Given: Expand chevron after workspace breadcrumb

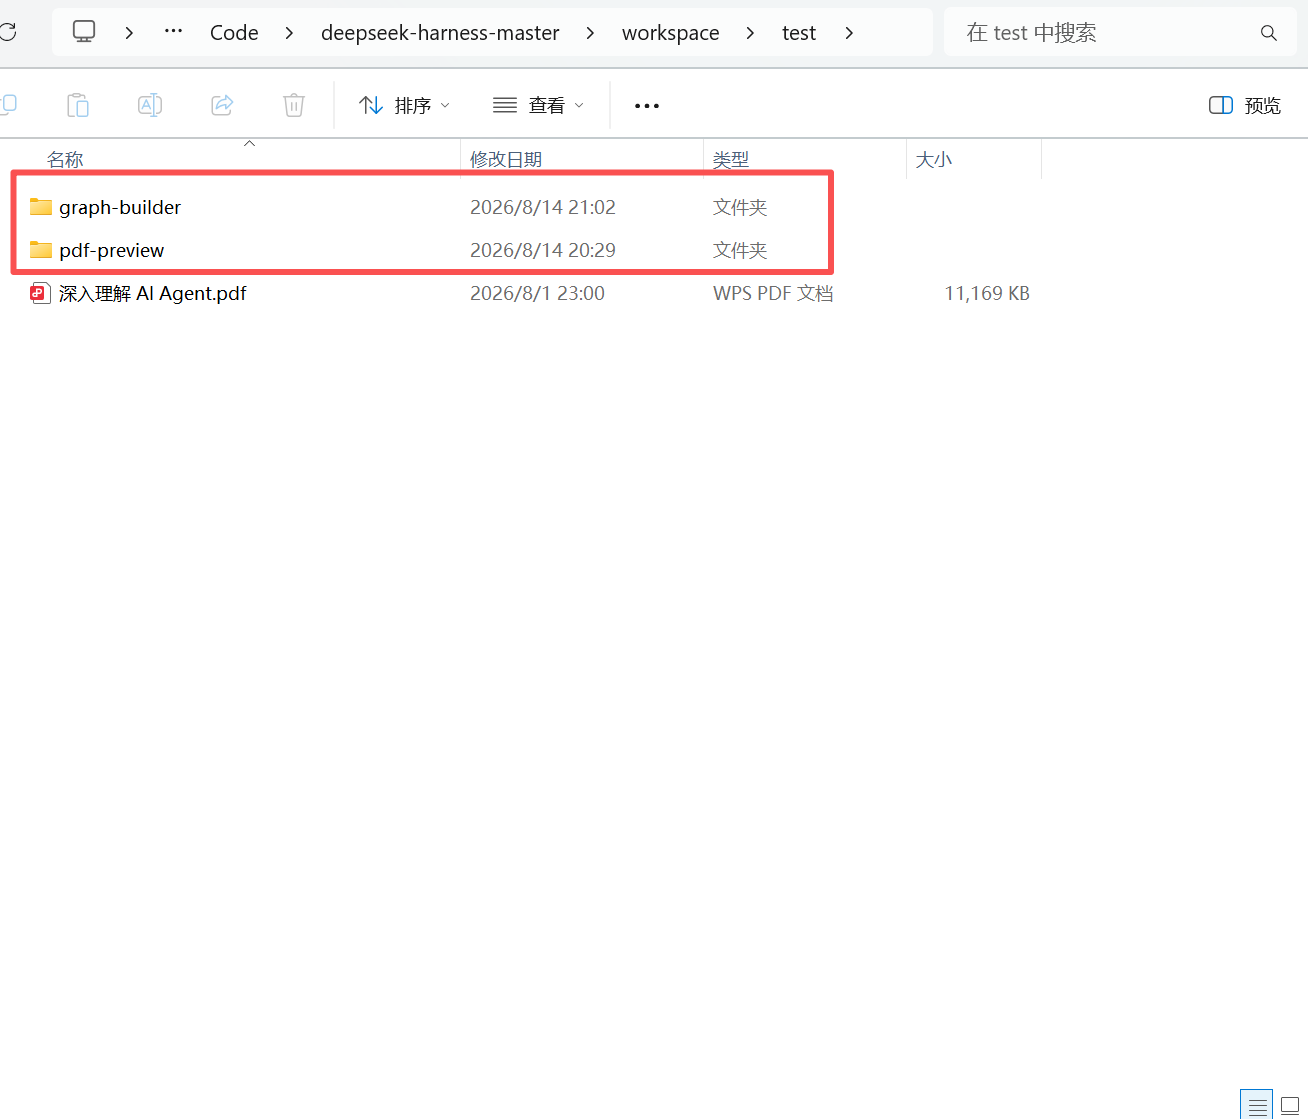Looking at the screenshot, I should [750, 33].
